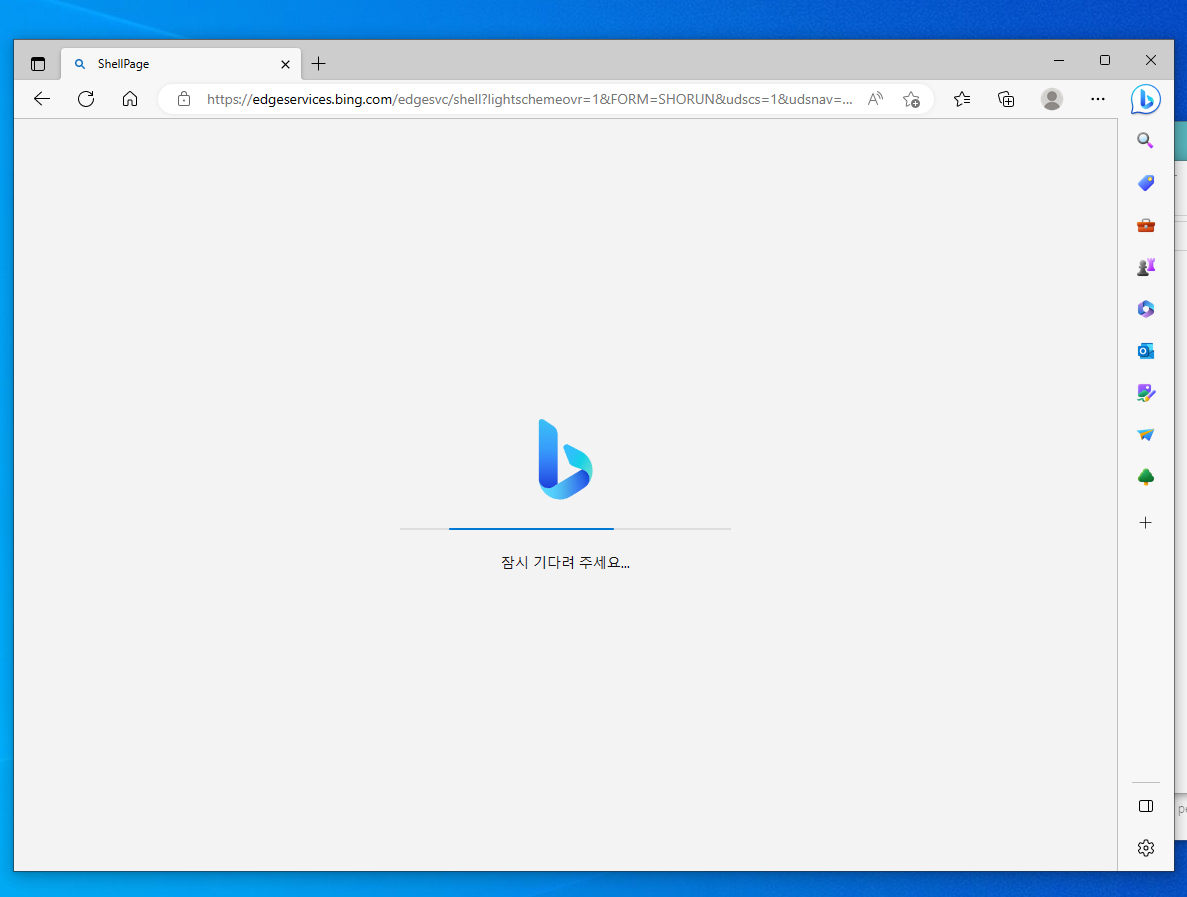Add this page to favorites
The width and height of the screenshot is (1187, 897).
coord(911,99)
